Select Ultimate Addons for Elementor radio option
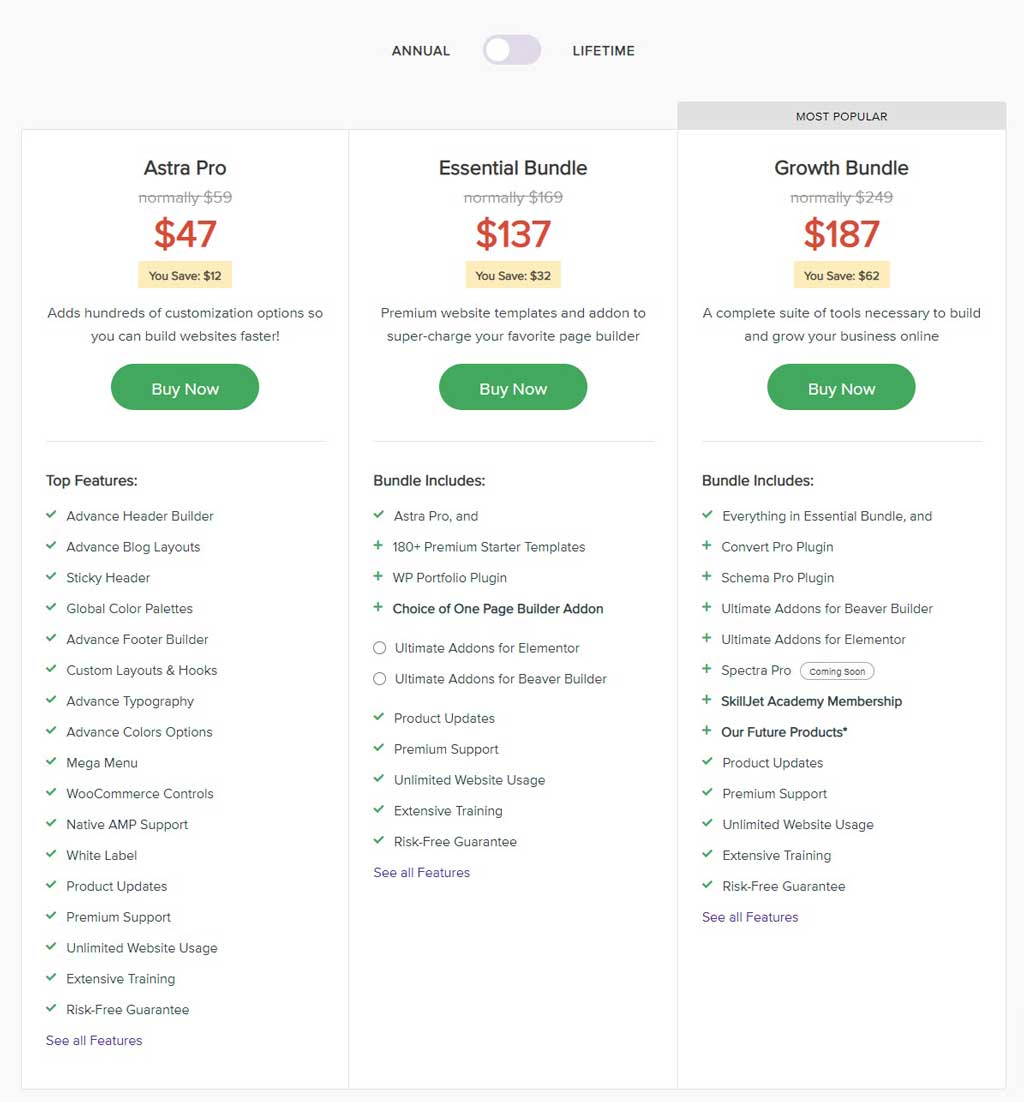 coord(380,648)
